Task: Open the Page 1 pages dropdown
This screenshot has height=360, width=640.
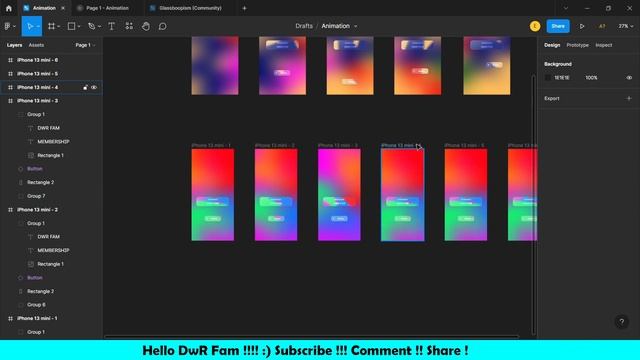Action: (85, 45)
